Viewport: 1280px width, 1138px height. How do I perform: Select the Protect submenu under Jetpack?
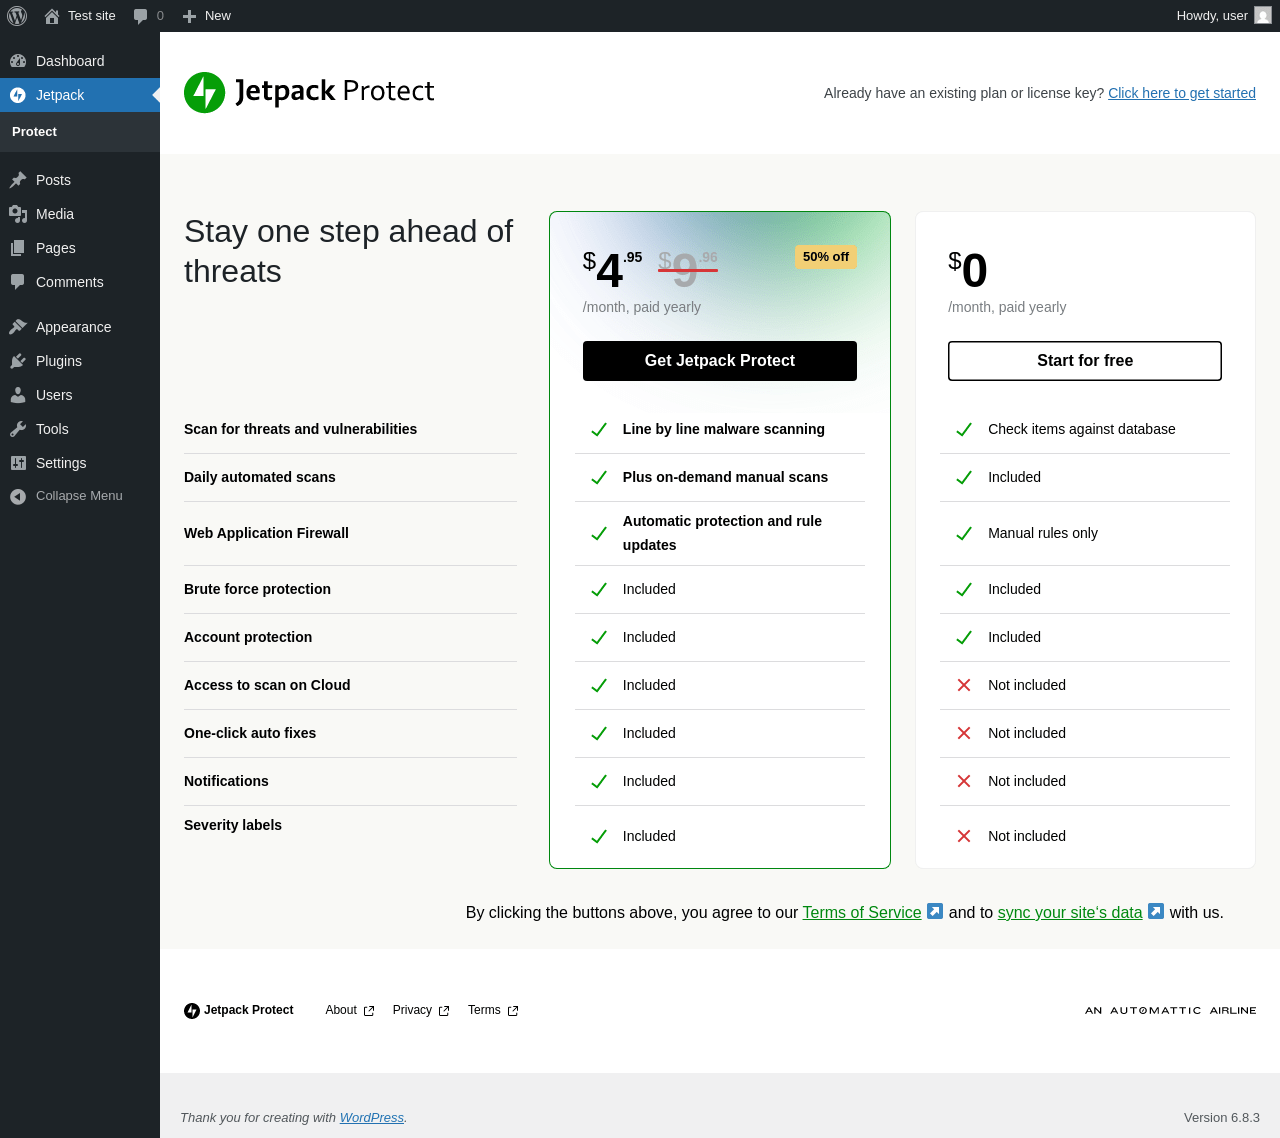(34, 132)
